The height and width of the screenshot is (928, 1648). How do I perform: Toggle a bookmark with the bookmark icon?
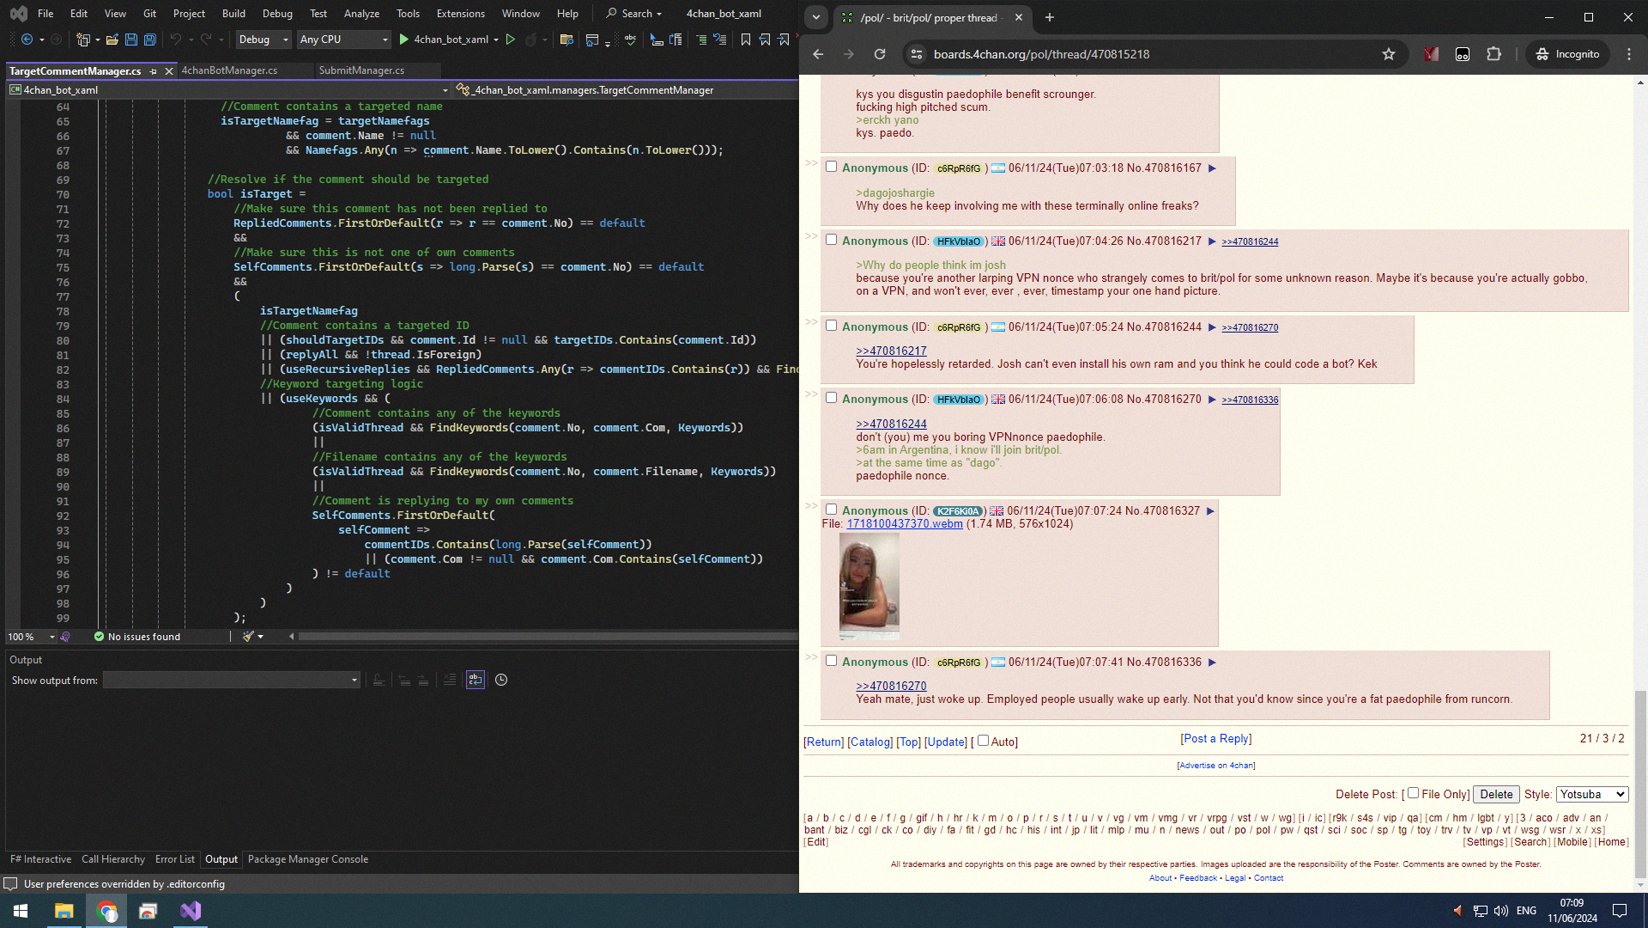746,40
